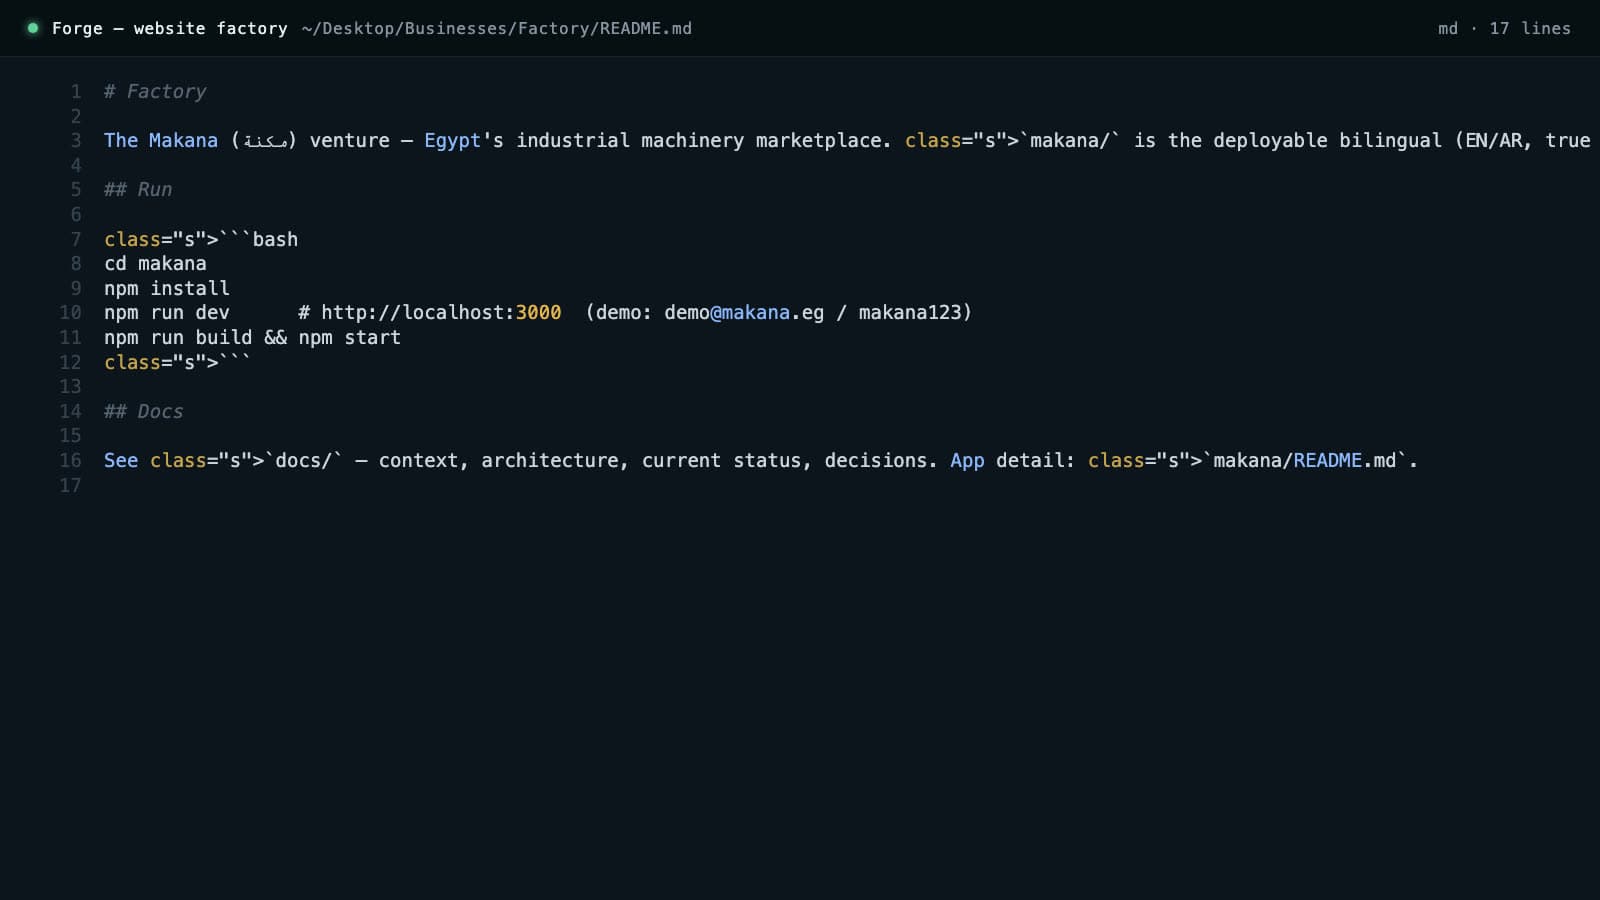Click 'industrial machinery marketplace' in line 3
The width and height of the screenshot is (1600, 900).
tap(698, 140)
